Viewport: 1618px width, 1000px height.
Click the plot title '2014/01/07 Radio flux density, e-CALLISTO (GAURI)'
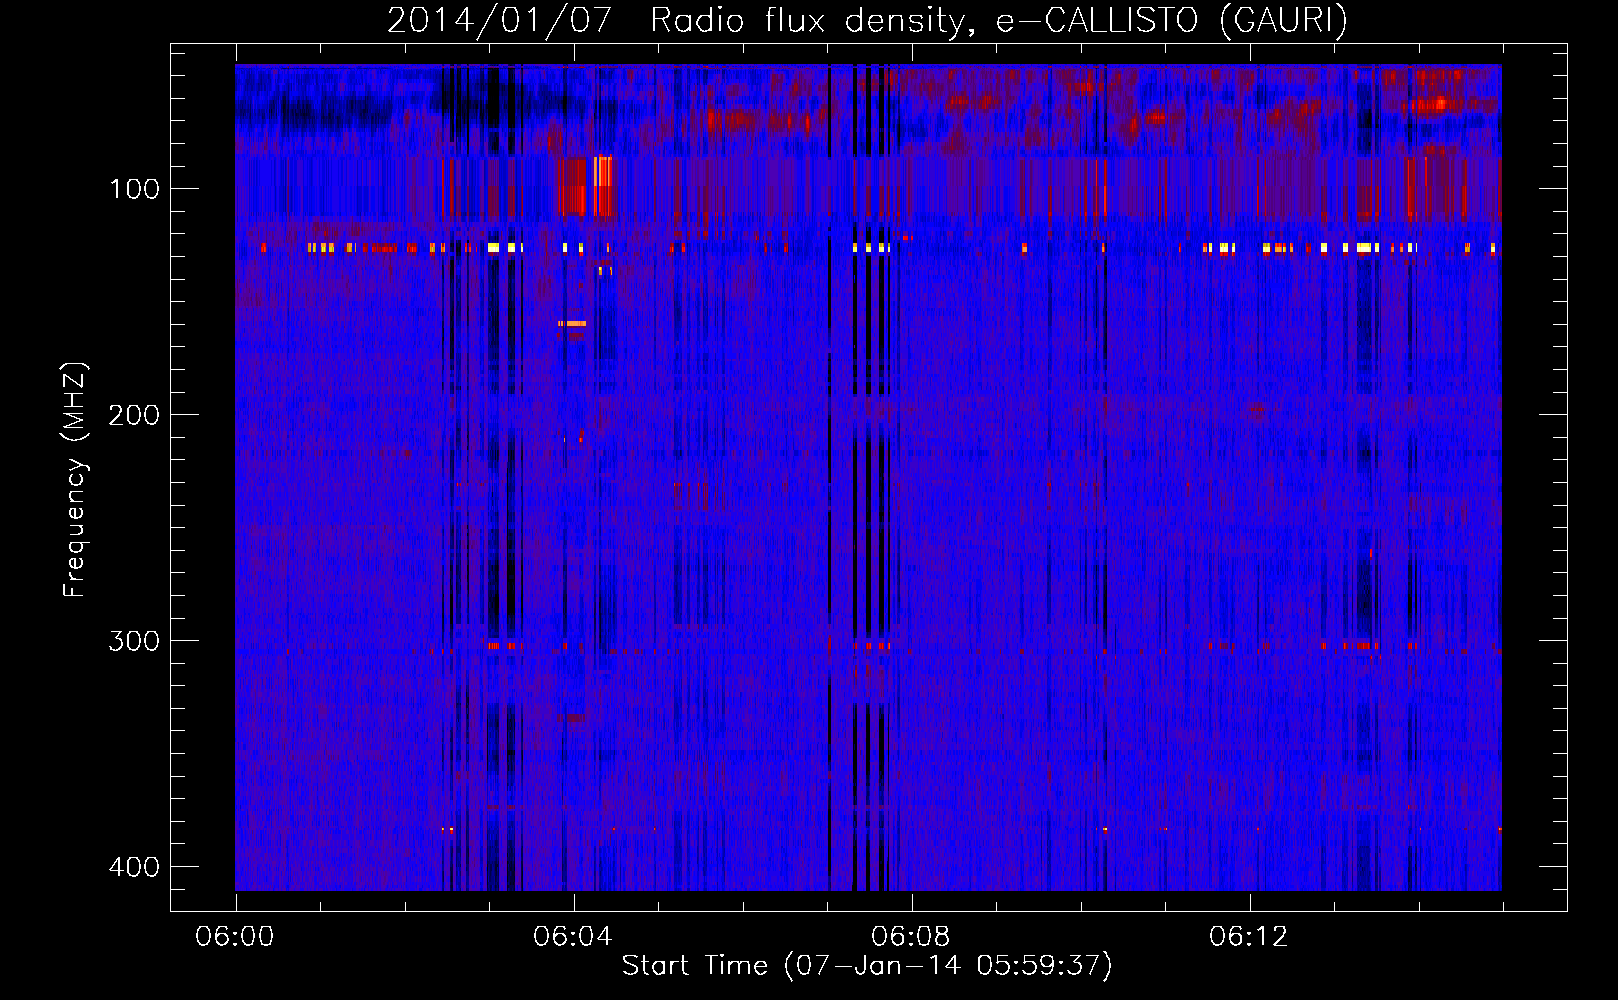(x=867, y=20)
